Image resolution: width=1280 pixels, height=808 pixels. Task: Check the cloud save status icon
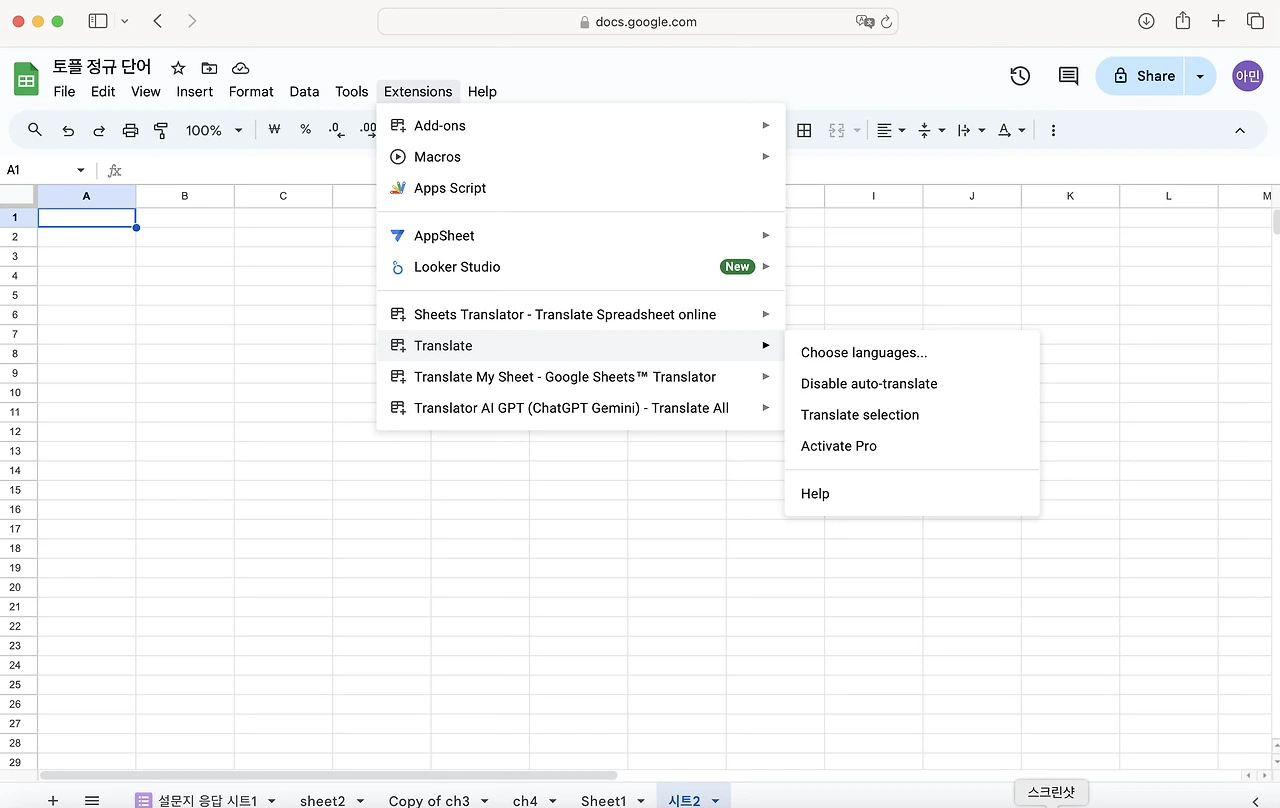point(240,68)
